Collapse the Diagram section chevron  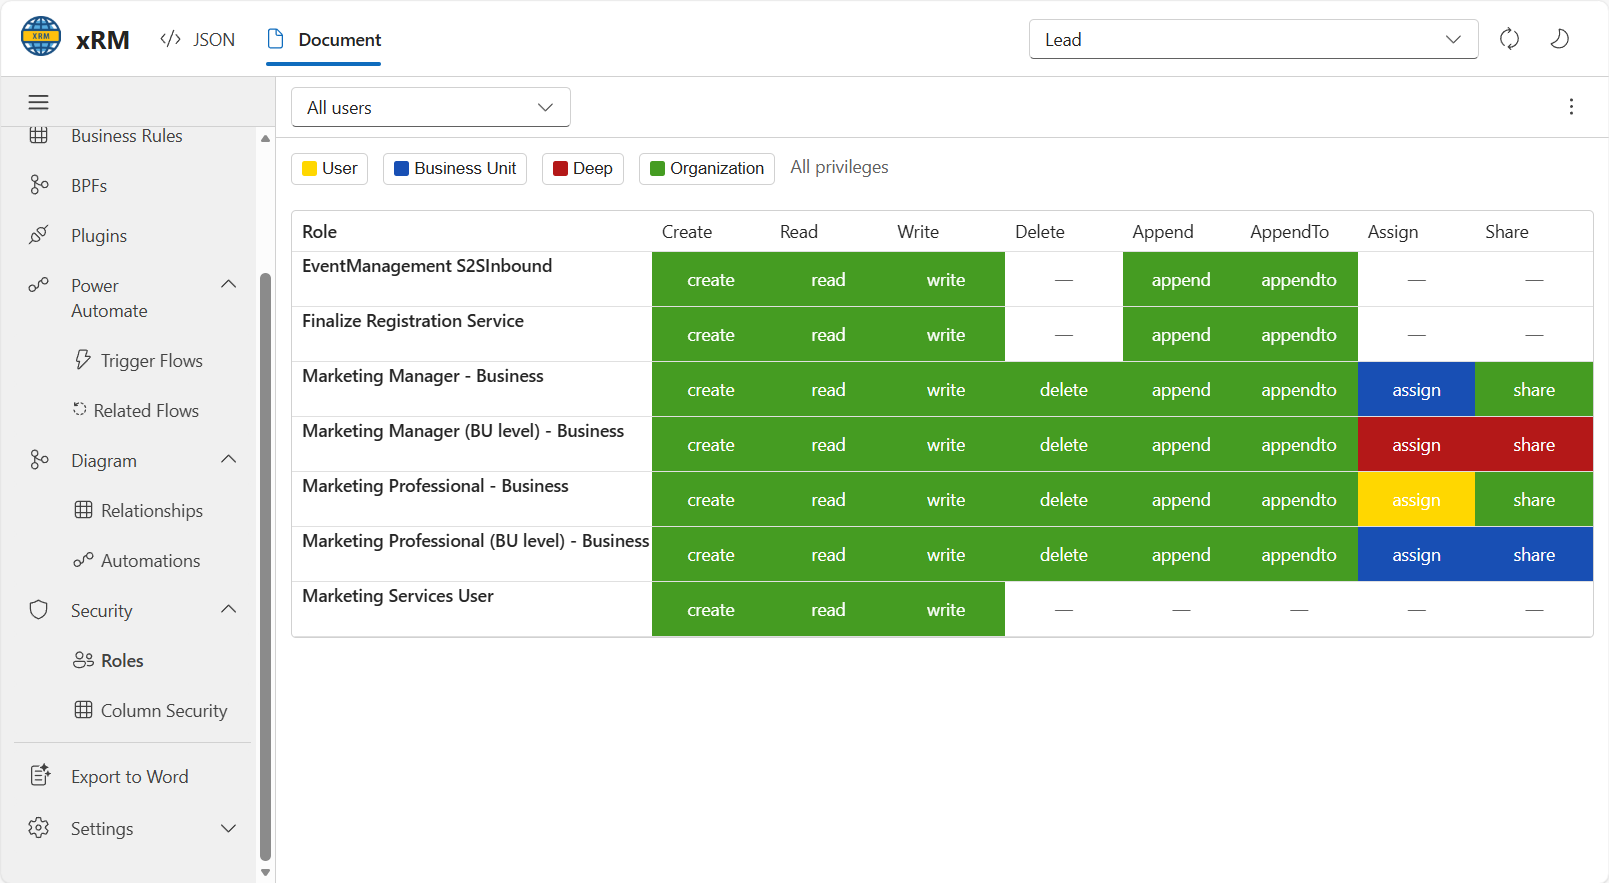228,459
